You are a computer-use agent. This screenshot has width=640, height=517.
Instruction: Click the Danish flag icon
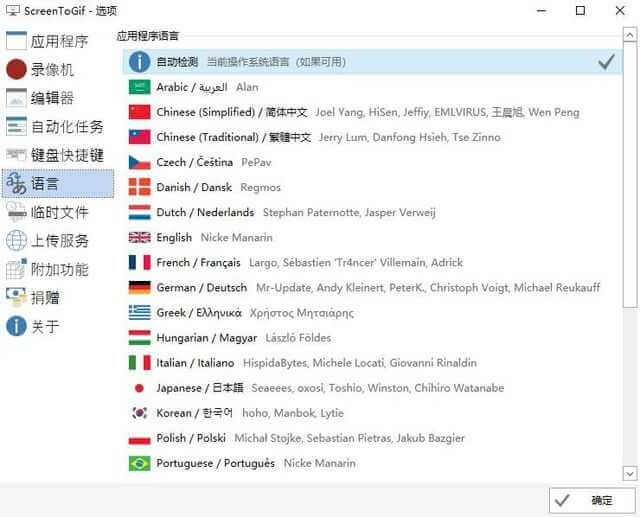coord(140,187)
